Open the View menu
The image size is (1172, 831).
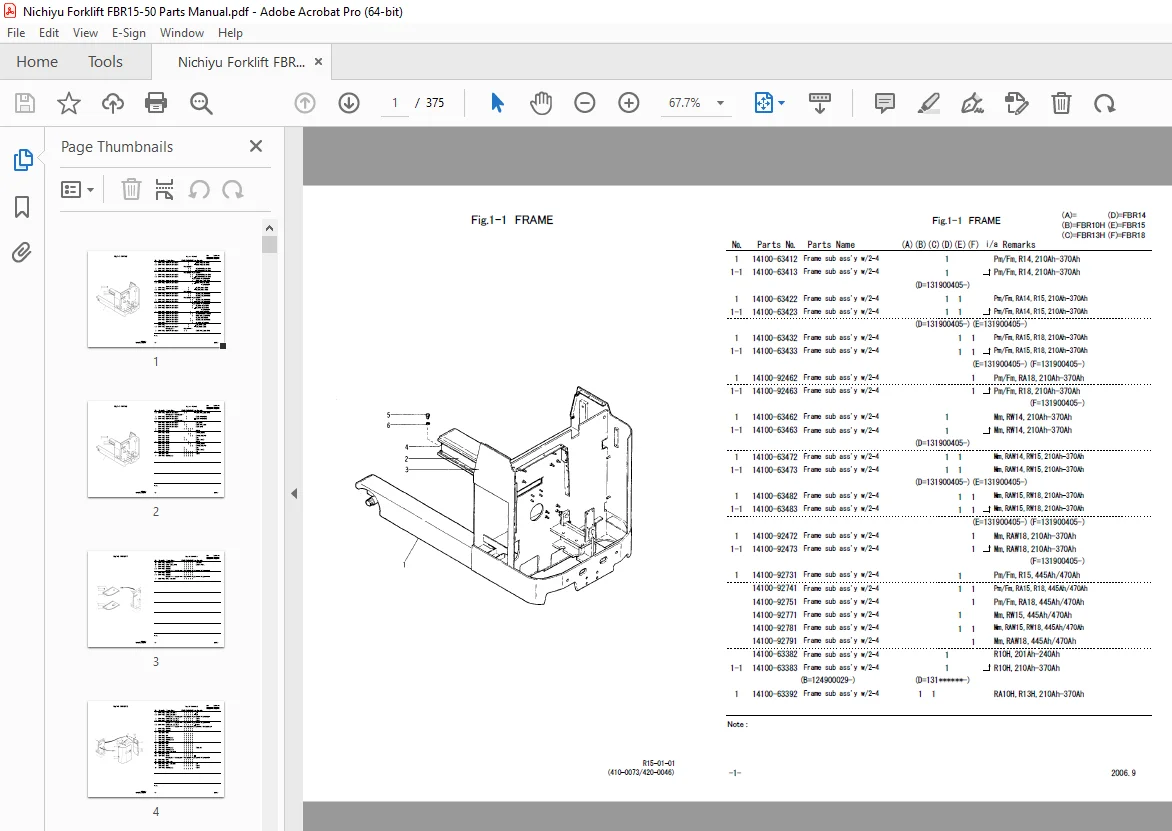click(x=85, y=33)
